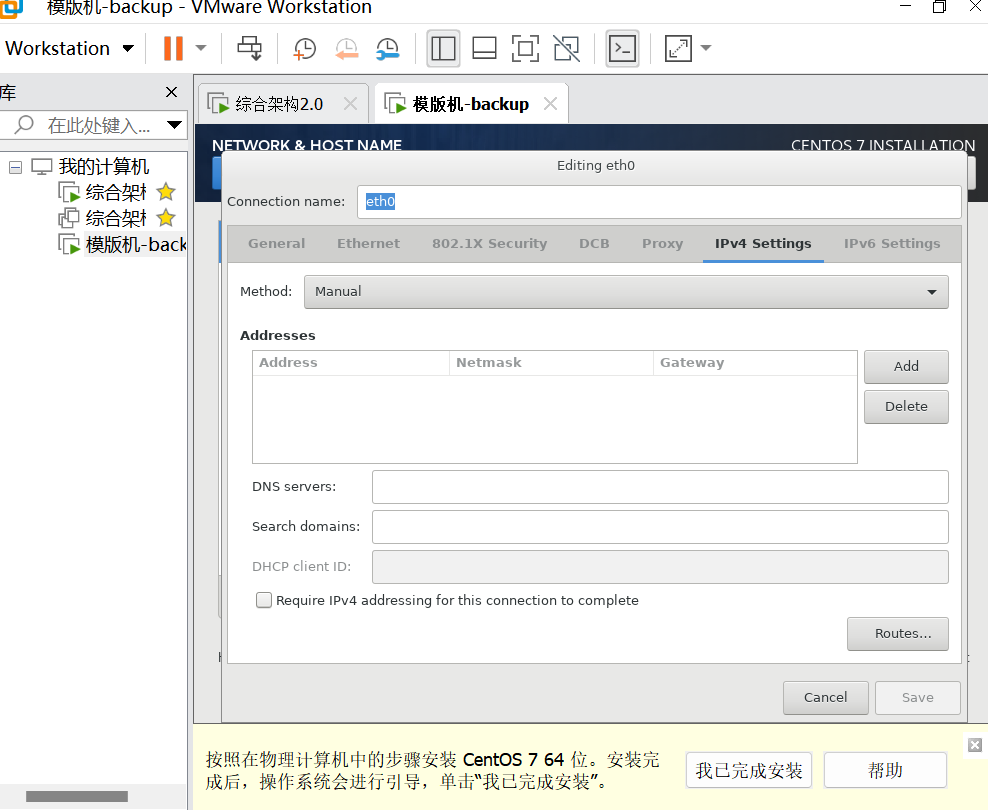Screen dimensions: 988x810
Task: Open the snapshot manager
Action: coord(388,48)
